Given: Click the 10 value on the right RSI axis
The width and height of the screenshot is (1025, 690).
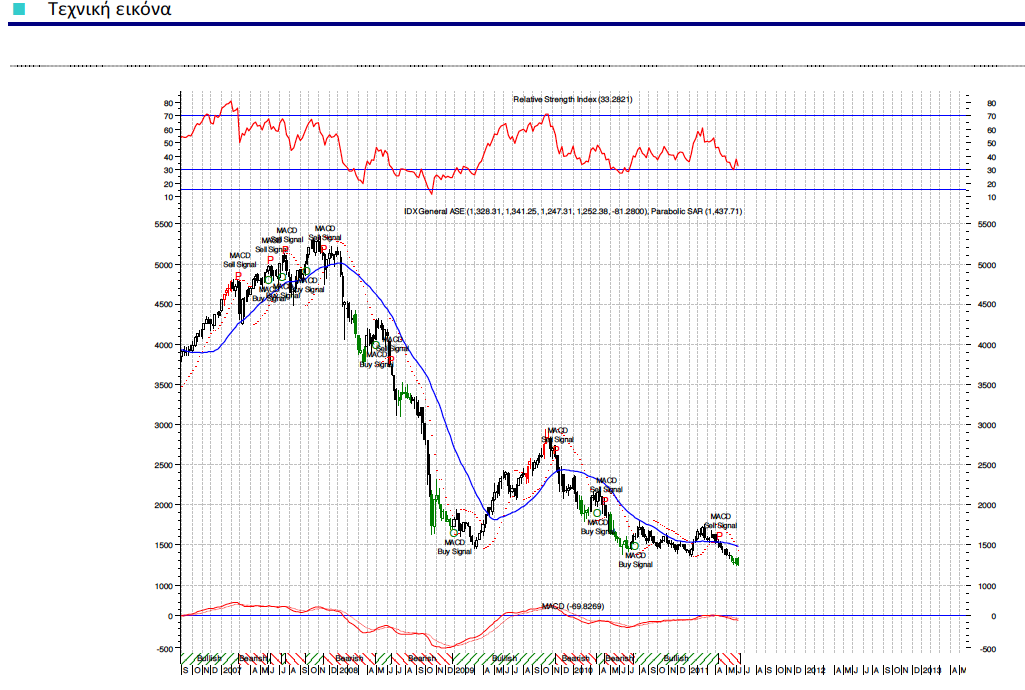Looking at the screenshot, I should 992,197.
